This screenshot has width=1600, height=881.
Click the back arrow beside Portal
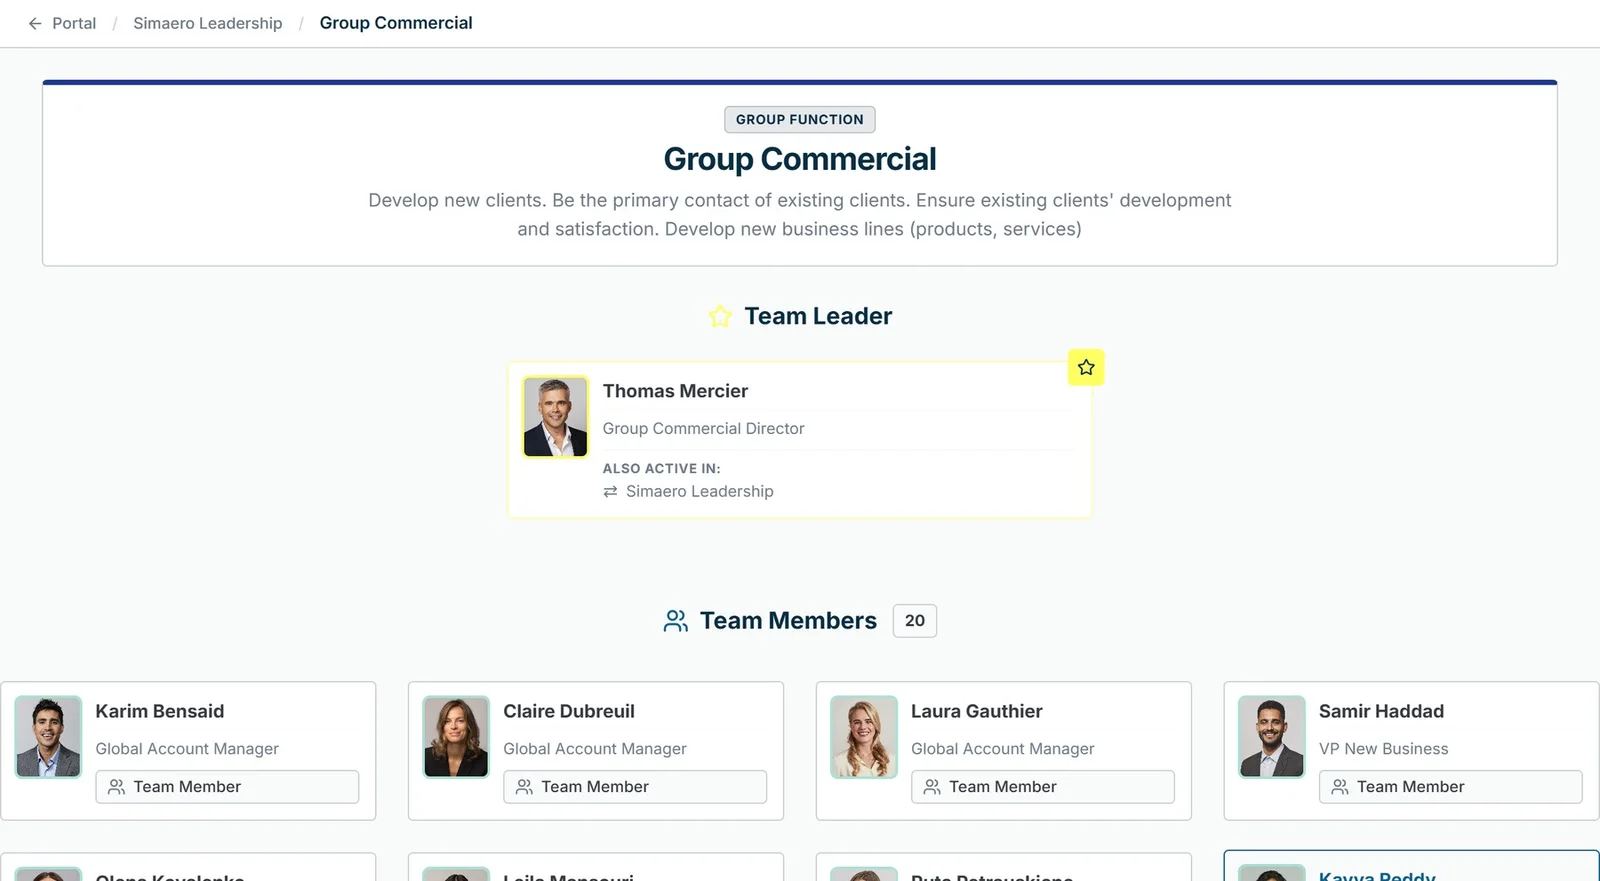coord(35,23)
